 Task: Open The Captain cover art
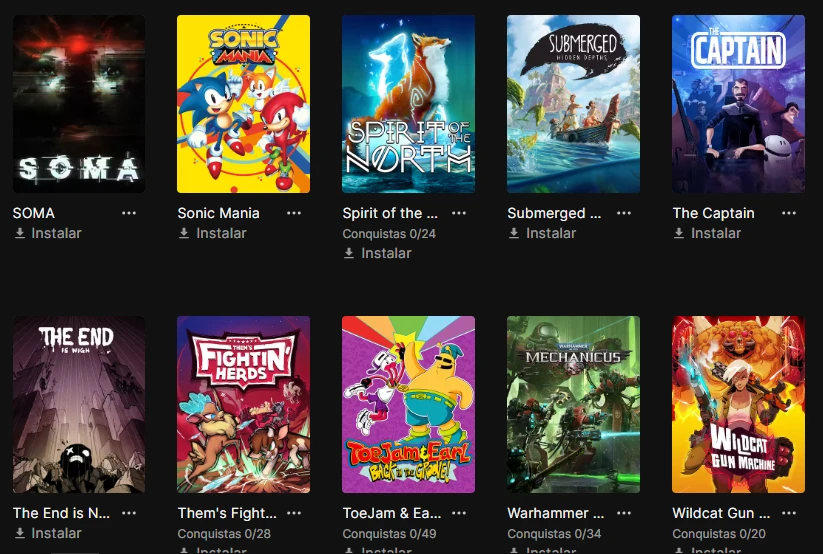pos(738,104)
